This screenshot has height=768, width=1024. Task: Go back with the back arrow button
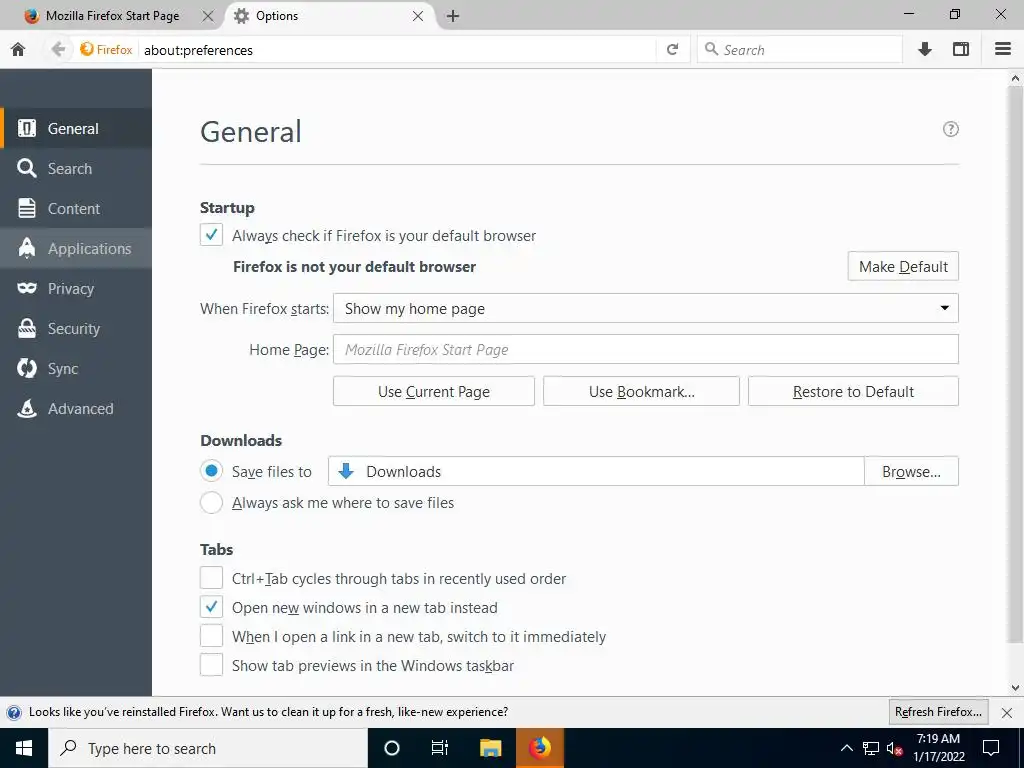point(58,50)
